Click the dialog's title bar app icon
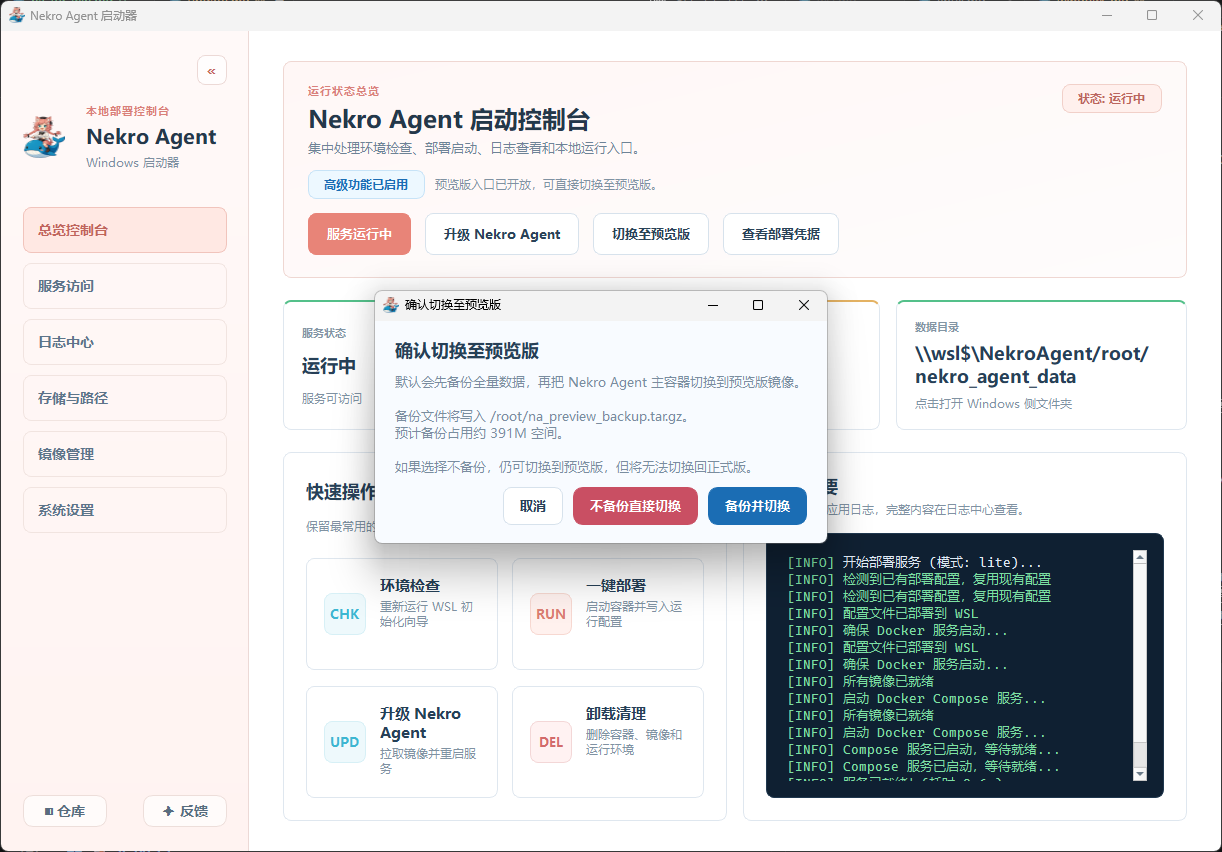Screen dimensions: 1222x852 [391, 305]
